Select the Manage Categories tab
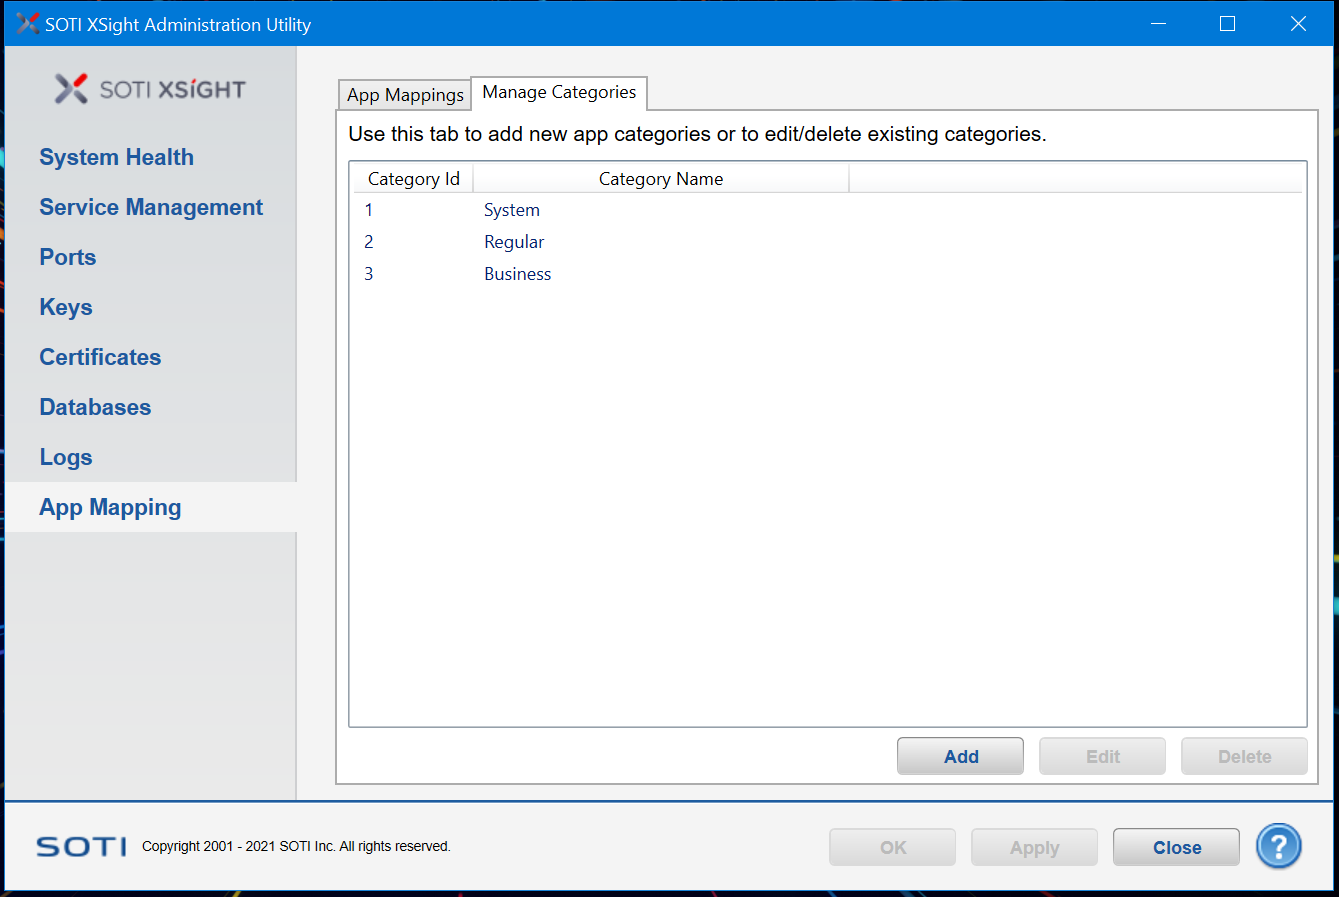 point(559,92)
